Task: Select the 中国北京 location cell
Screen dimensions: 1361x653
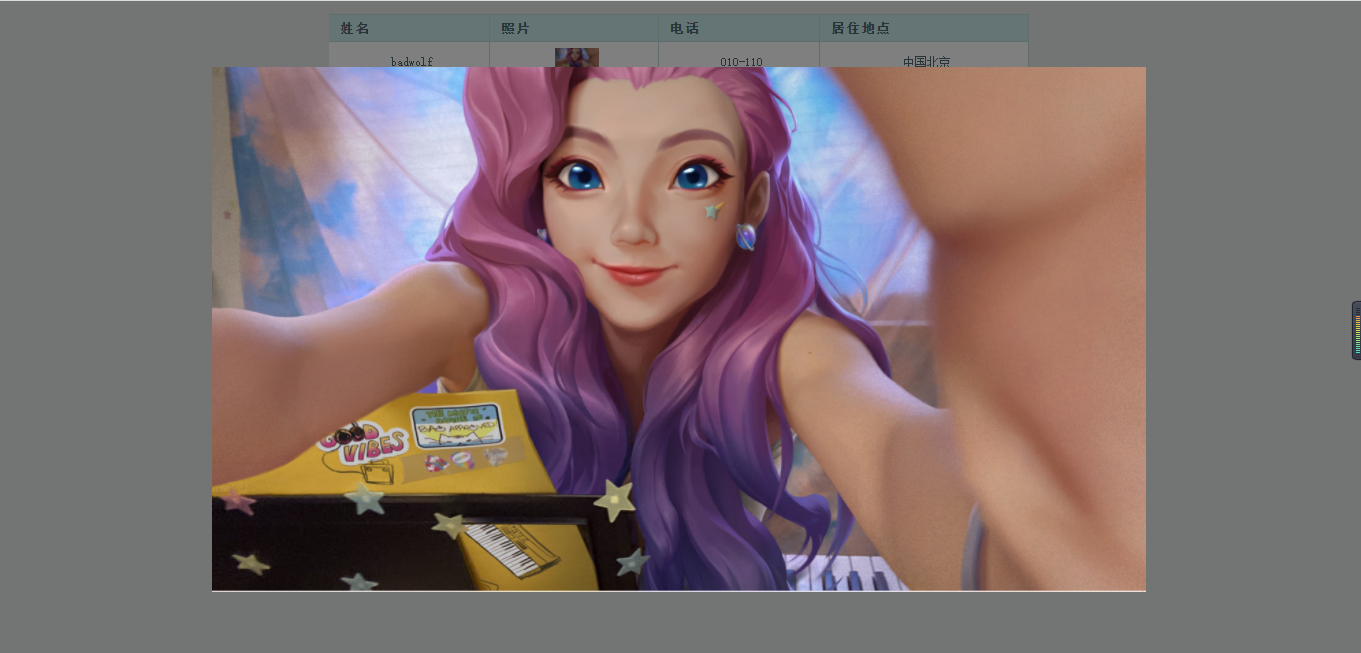Action: coord(924,55)
